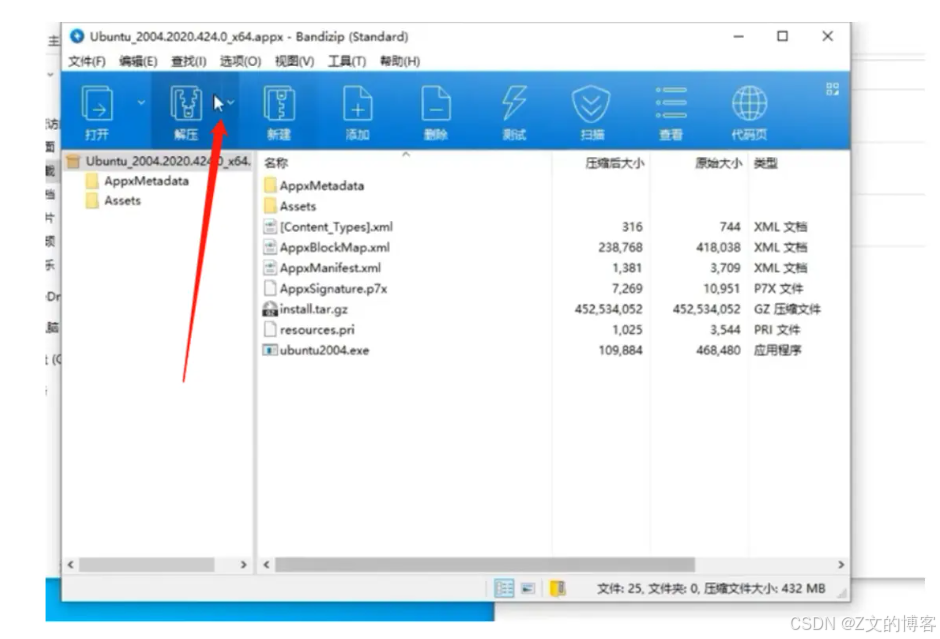
Task: Open the 查看 view toolbar icon
Action: [671, 113]
